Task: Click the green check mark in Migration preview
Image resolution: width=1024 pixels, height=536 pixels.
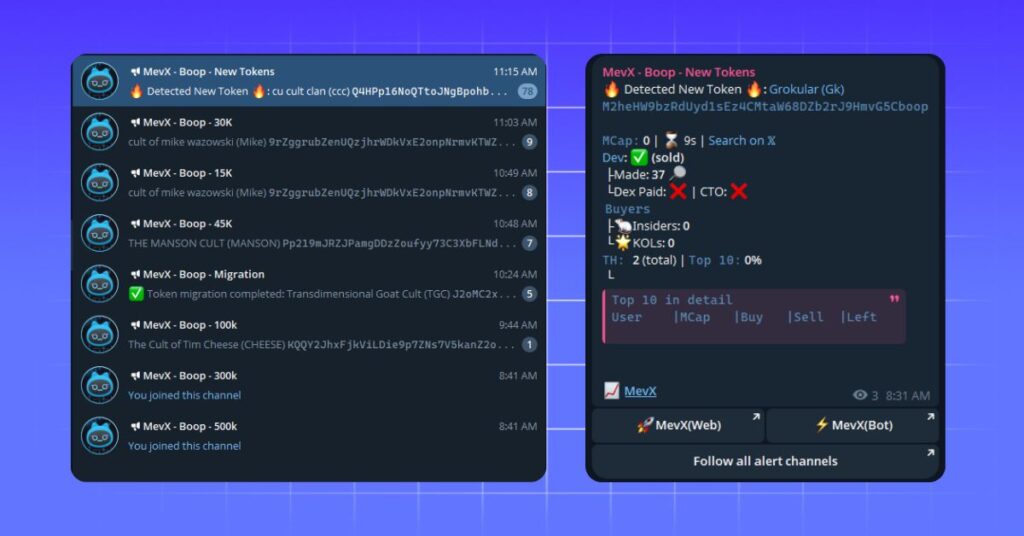Action: [x=136, y=294]
